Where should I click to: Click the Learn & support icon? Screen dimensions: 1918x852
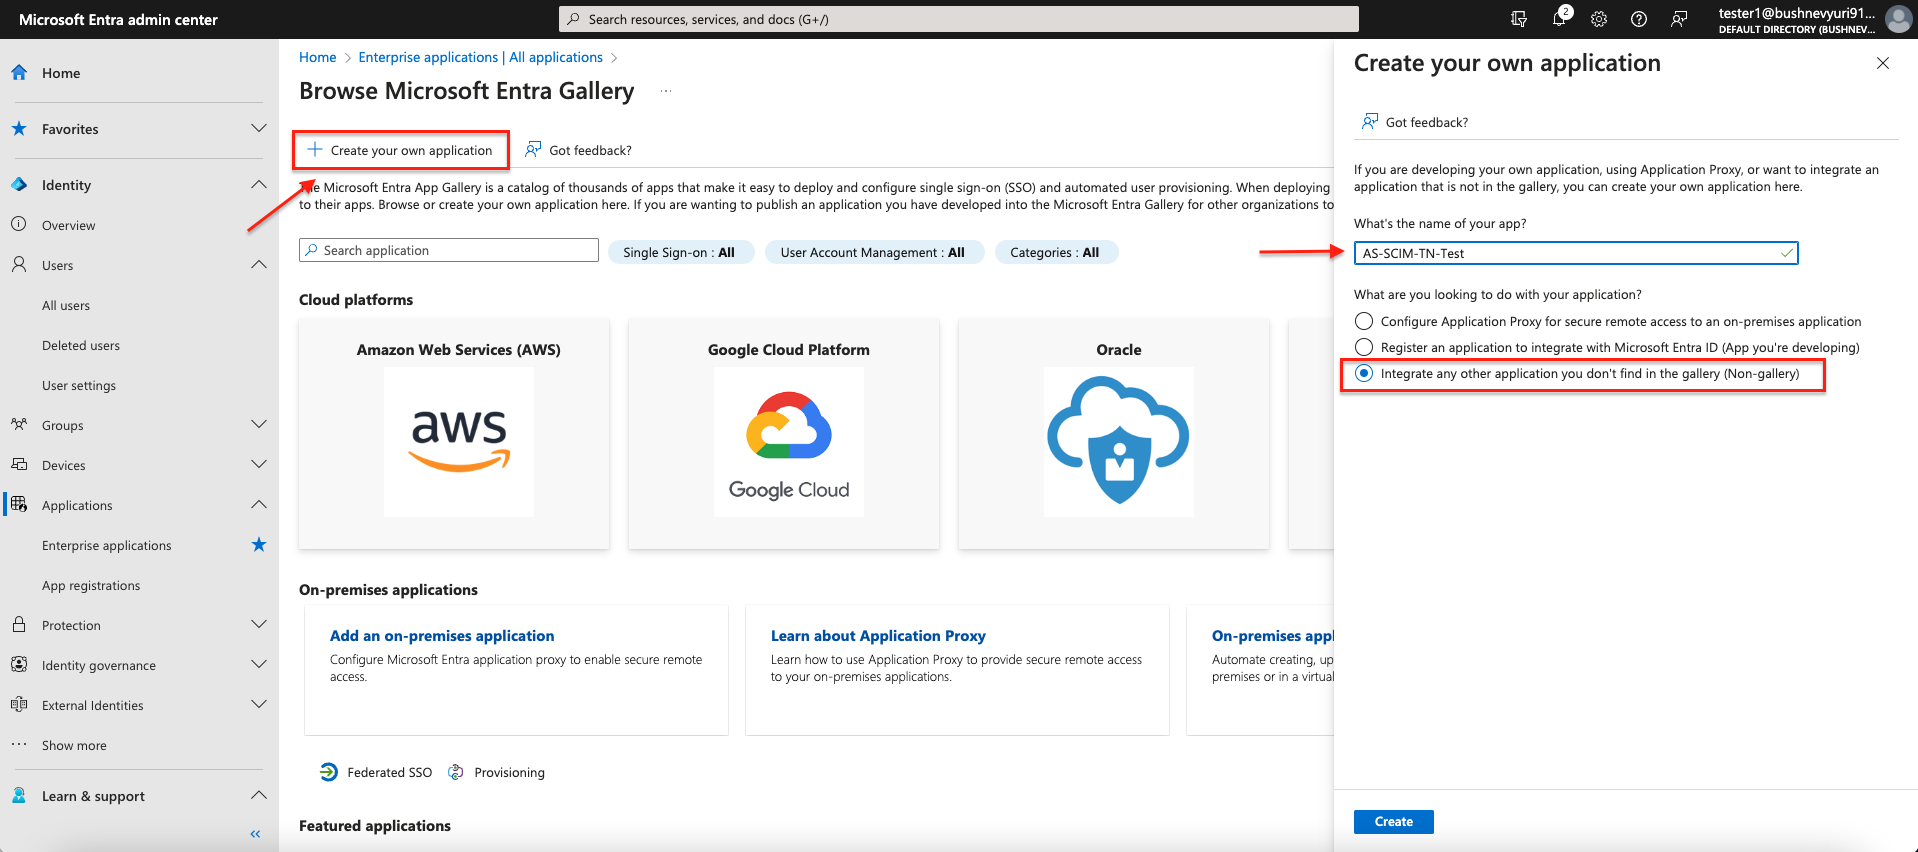click(19, 796)
